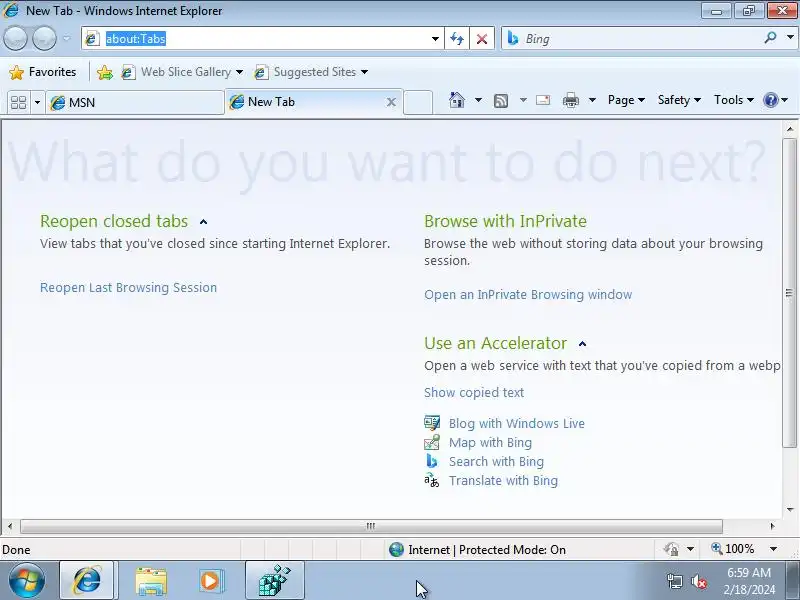This screenshot has width=800, height=600.
Task: Expand the zoom level dropdown arrow
Action: [773, 549]
